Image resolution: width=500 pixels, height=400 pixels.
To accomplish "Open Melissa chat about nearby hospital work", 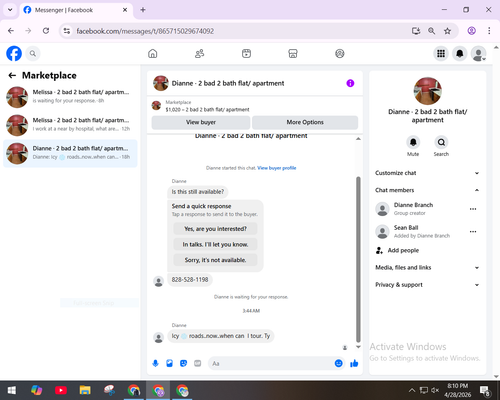I will [x=70, y=125].
